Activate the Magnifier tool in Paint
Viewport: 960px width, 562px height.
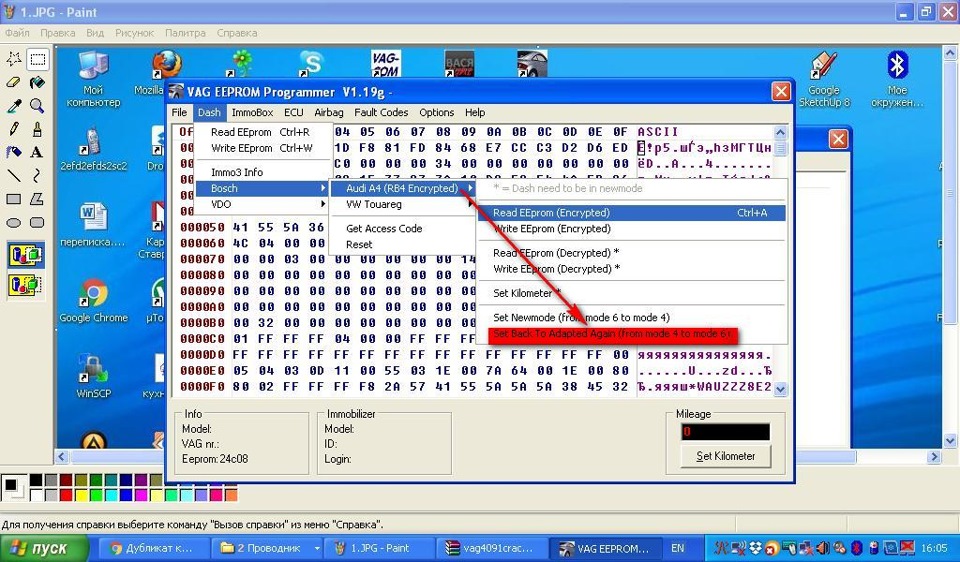pos(37,105)
